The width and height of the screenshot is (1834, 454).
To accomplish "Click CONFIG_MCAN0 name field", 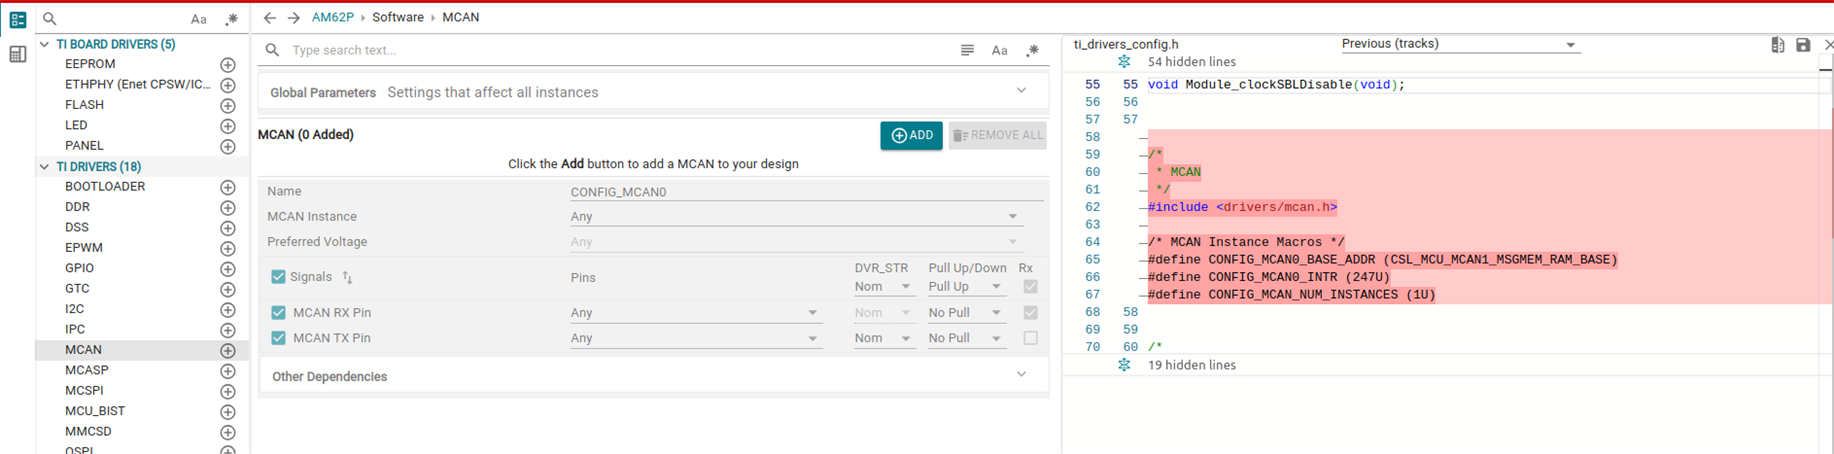I will coord(806,192).
